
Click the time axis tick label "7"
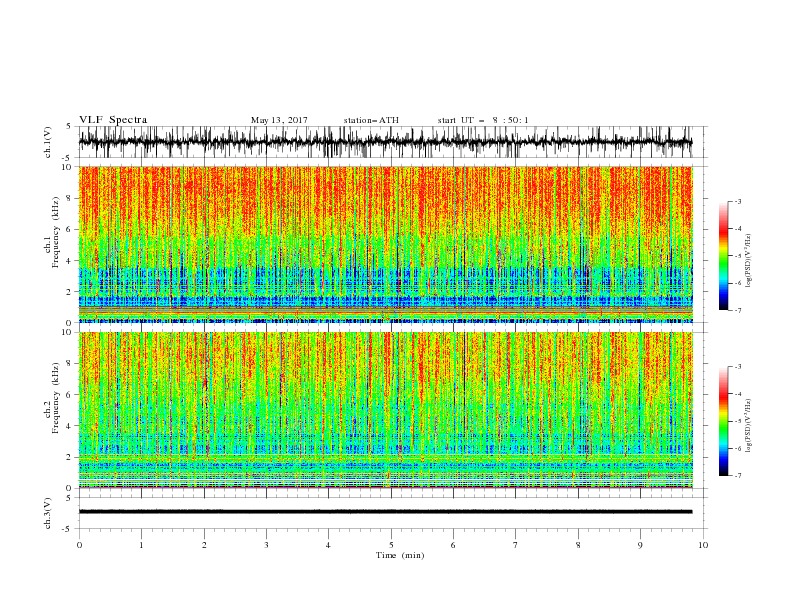point(516,545)
